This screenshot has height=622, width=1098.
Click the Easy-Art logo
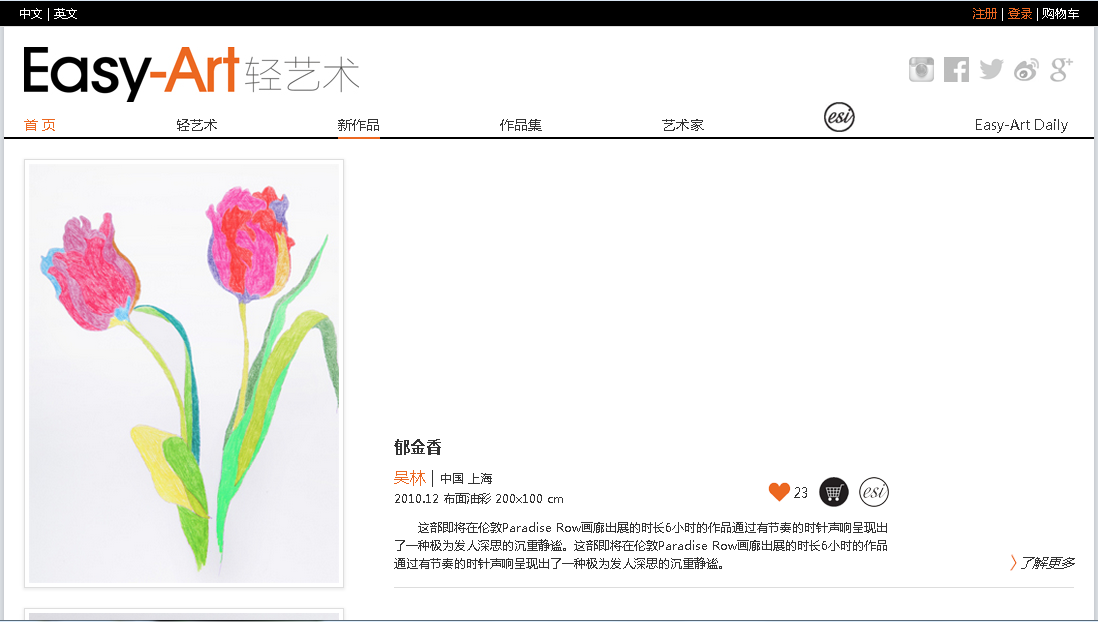click(190, 72)
